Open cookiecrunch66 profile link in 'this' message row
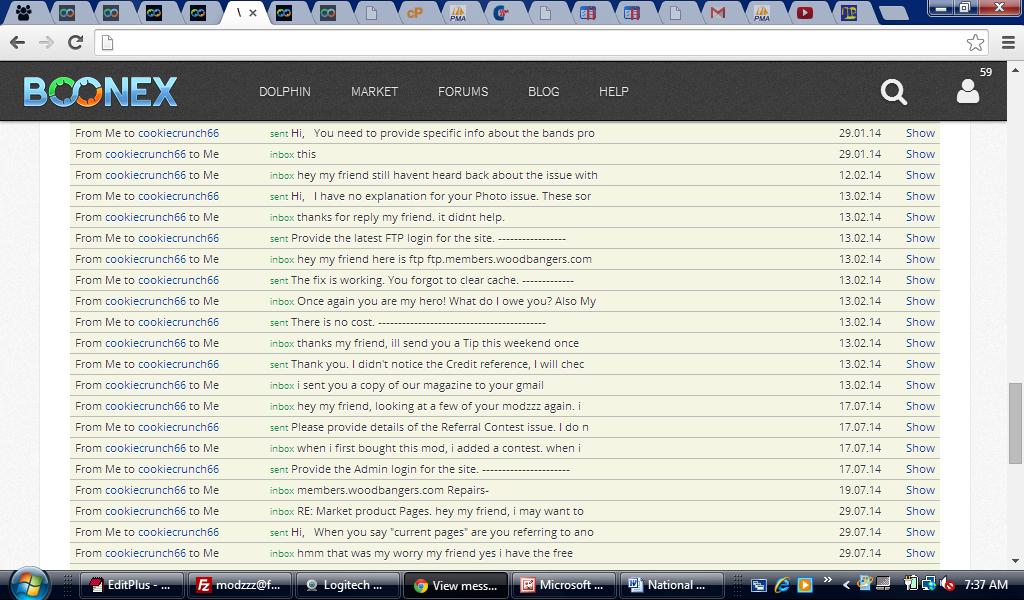 145,154
